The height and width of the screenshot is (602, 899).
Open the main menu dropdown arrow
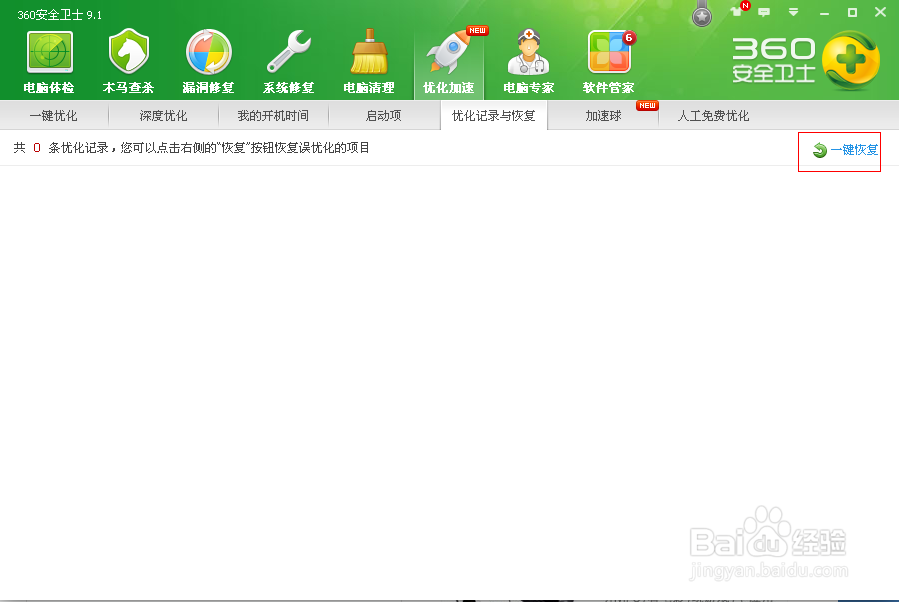click(x=794, y=11)
